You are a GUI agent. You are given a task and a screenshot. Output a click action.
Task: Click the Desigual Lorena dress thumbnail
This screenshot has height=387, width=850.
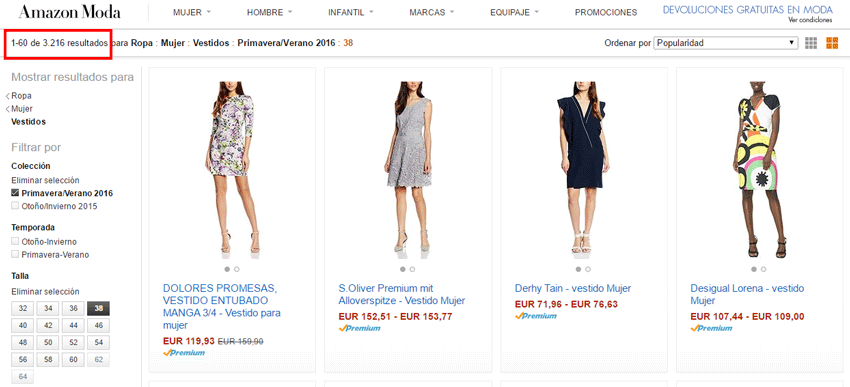coord(760,169)
